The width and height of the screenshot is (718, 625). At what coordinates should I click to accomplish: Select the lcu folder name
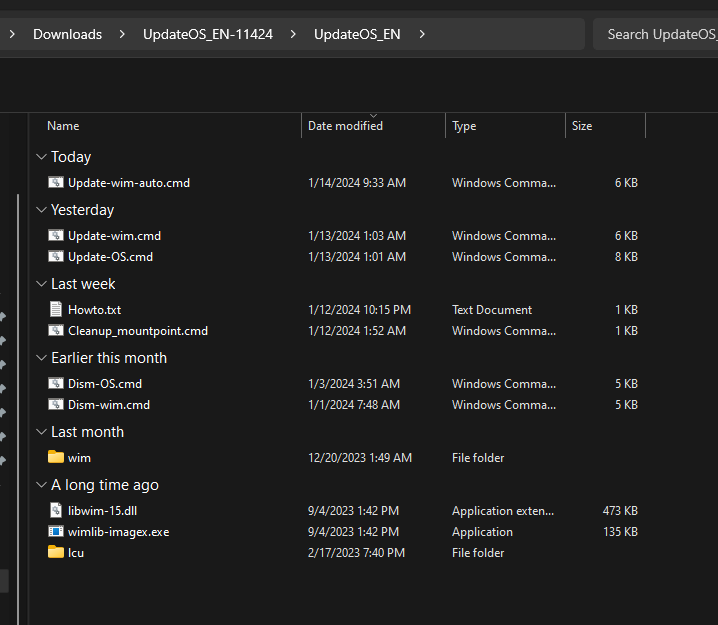tap(76, 553)
